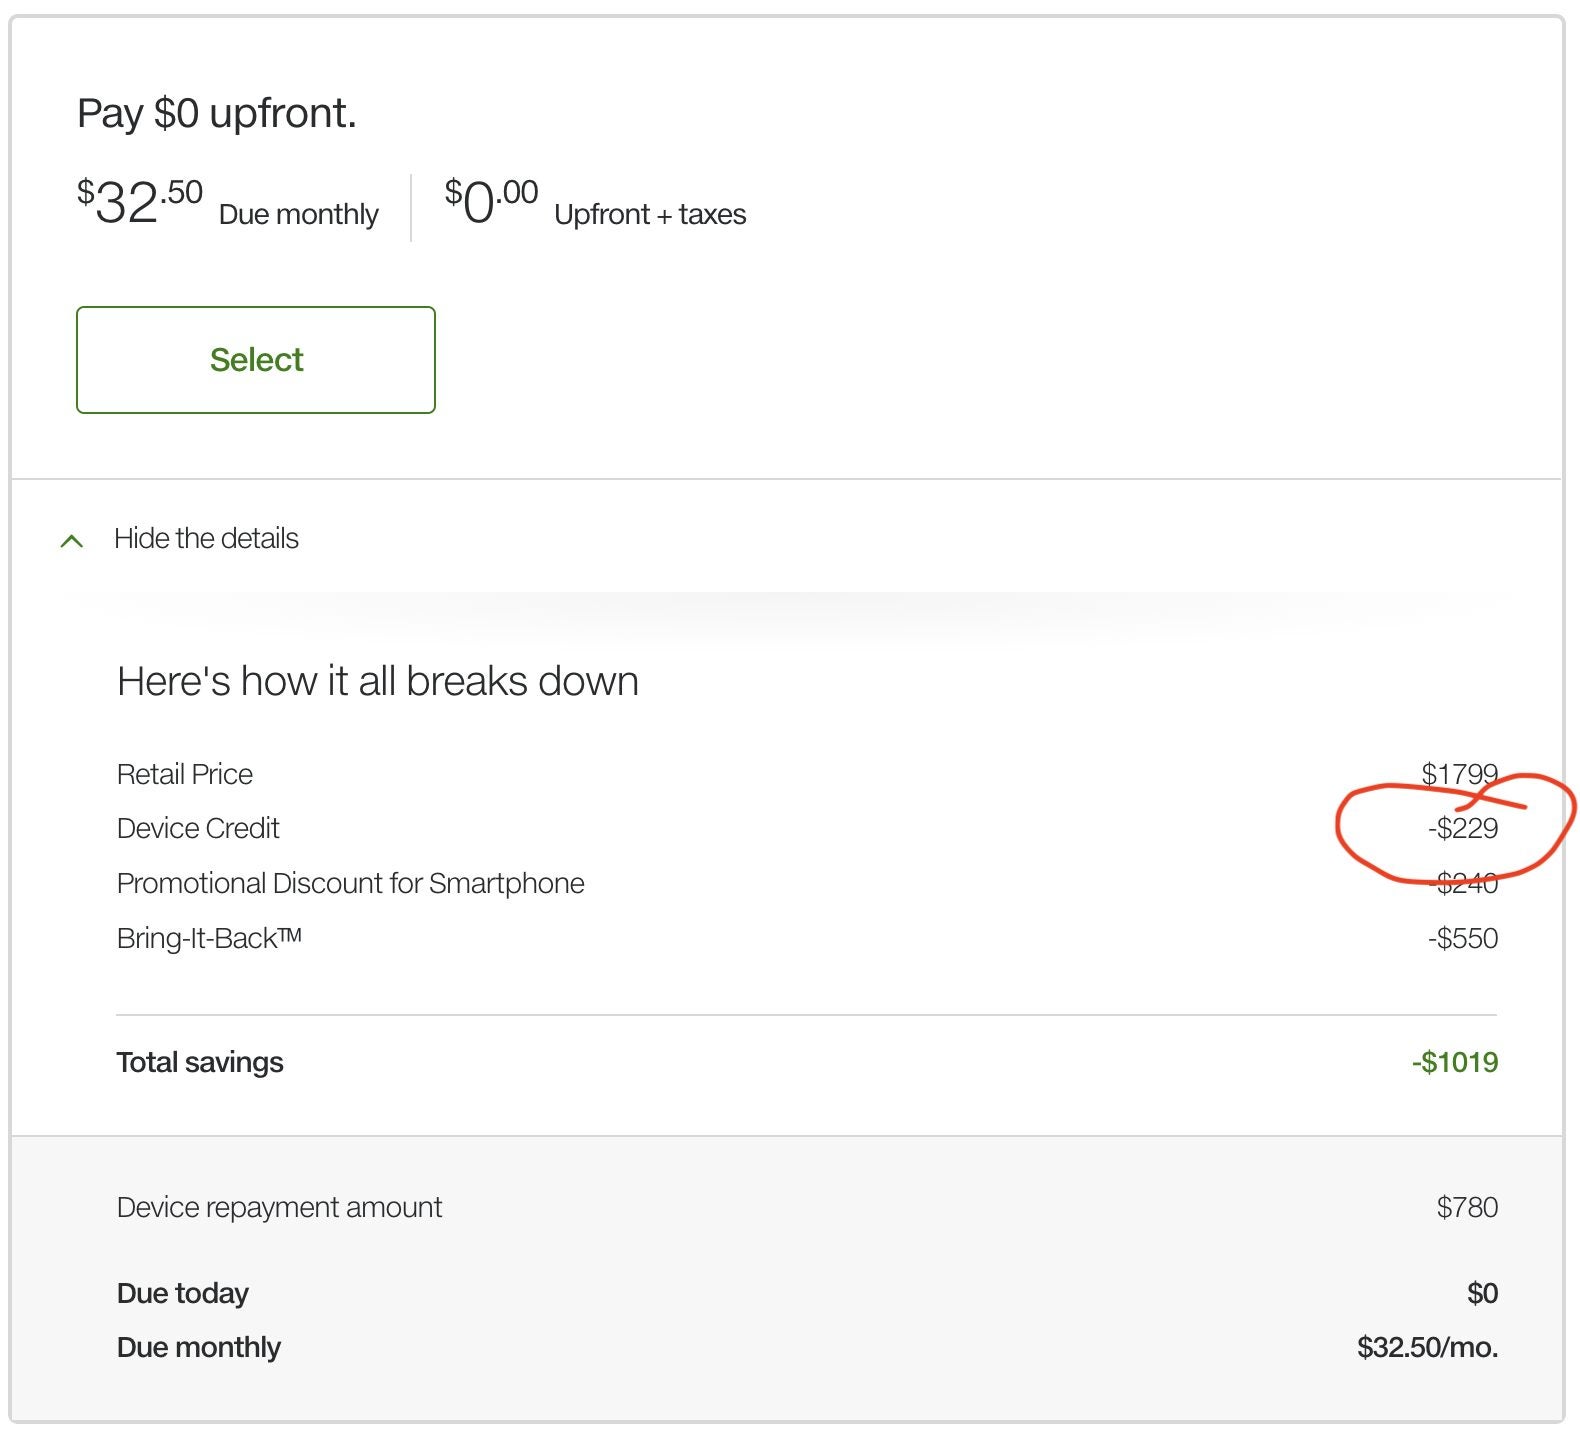Viewport: 1580px width, 1438px height.
Task: Collapse details using the green chevron
Action: click(x=72, y=541)
